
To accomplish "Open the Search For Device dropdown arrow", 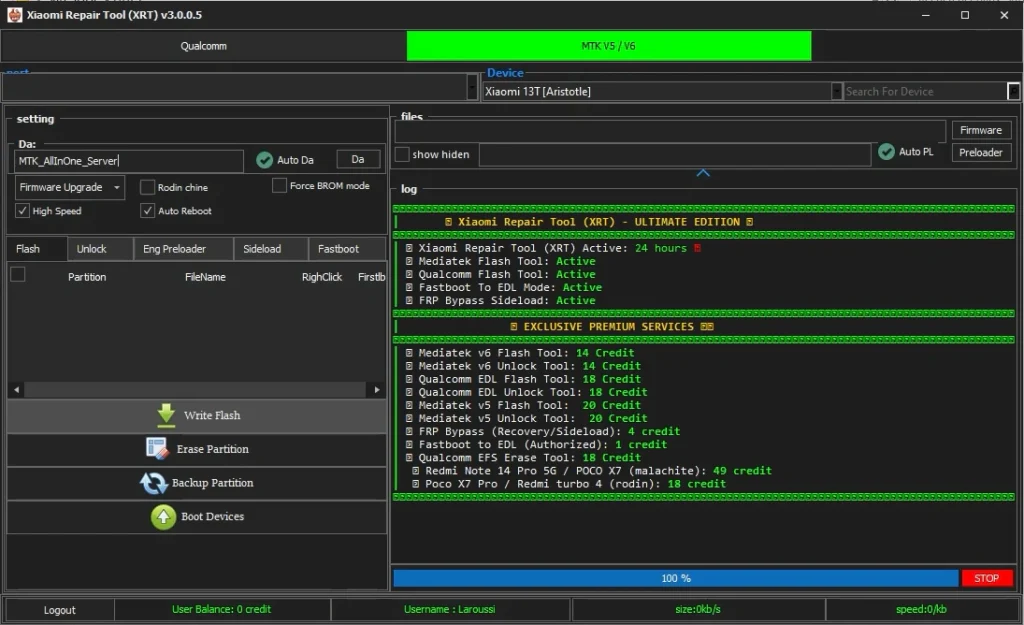I will 1013,92.
